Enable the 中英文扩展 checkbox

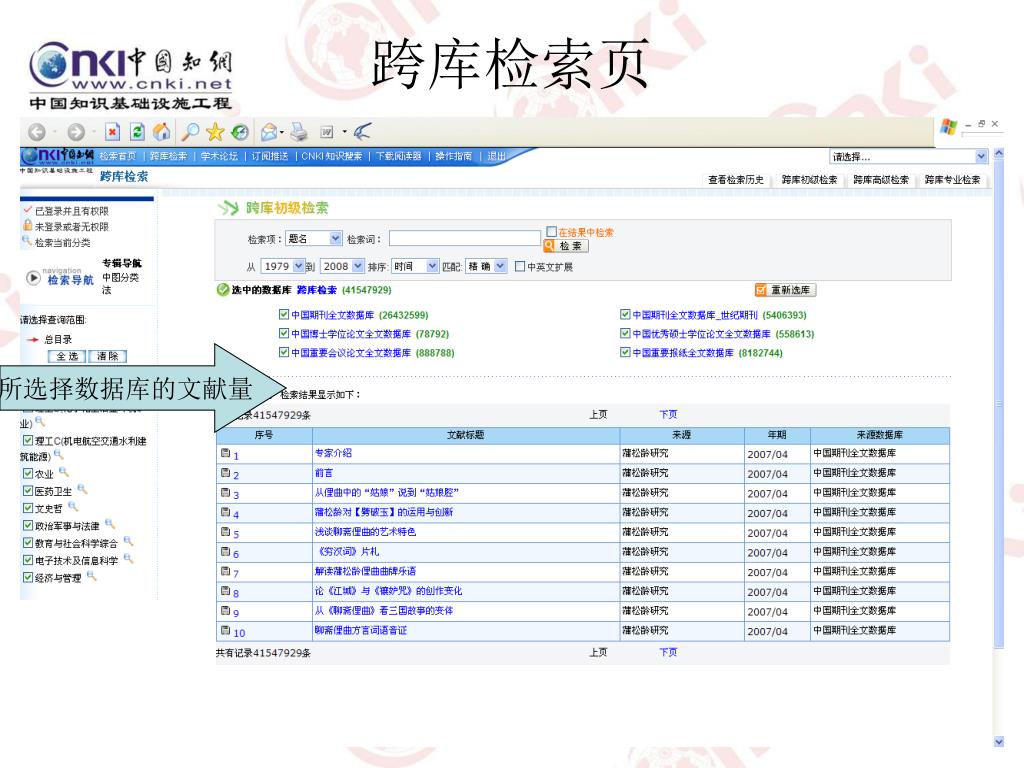[x=520, y=266]
